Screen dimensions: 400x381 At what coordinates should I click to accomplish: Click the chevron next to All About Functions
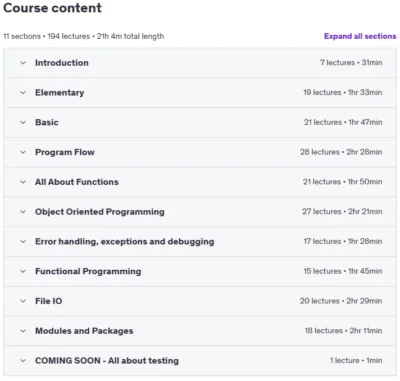23,182
